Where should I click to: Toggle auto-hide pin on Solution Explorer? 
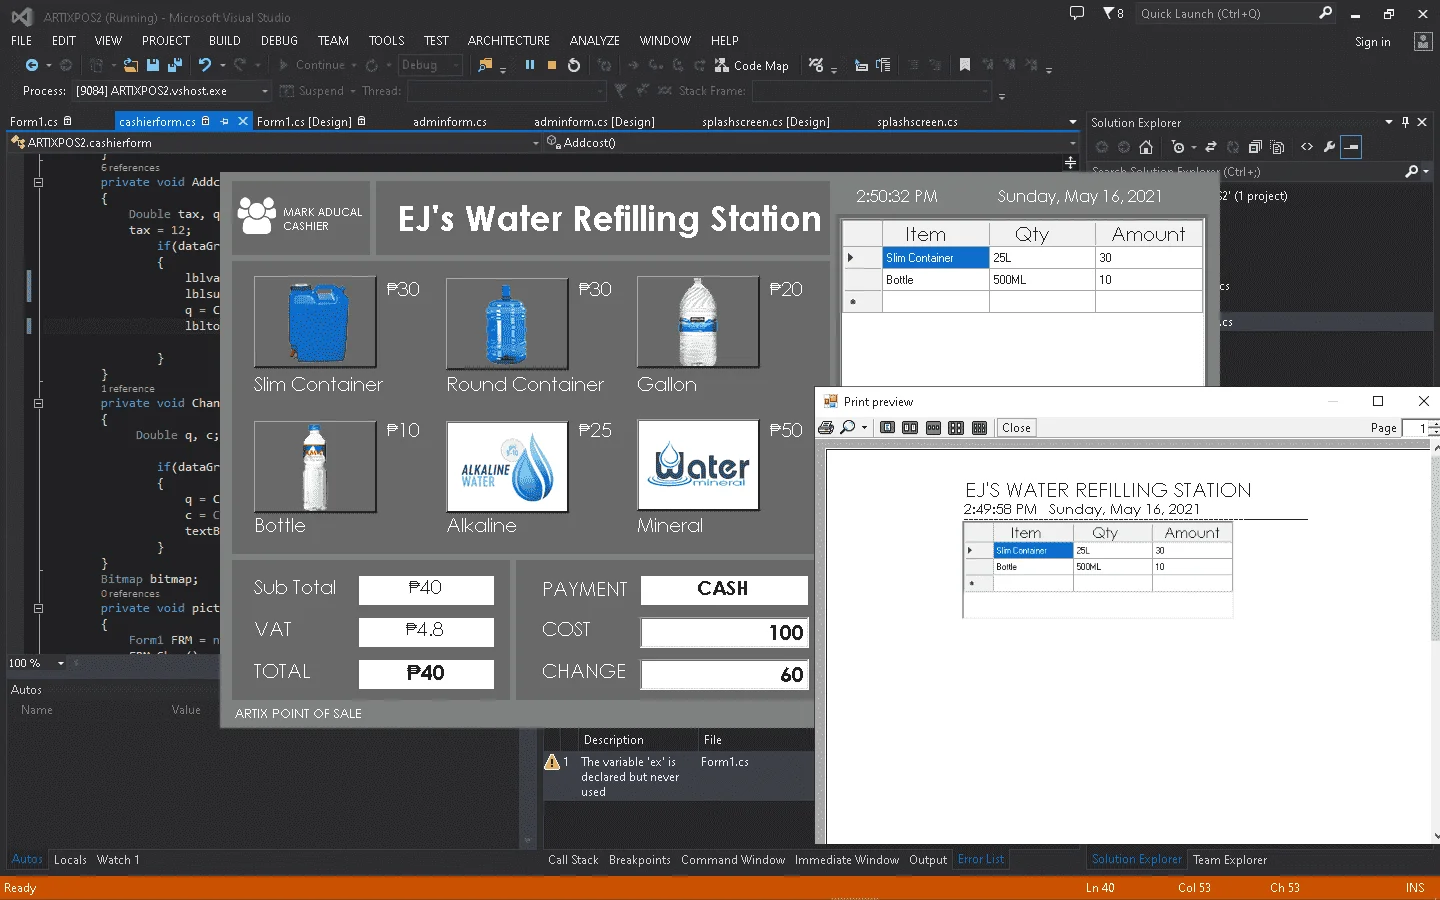(x=1405, y=122)
